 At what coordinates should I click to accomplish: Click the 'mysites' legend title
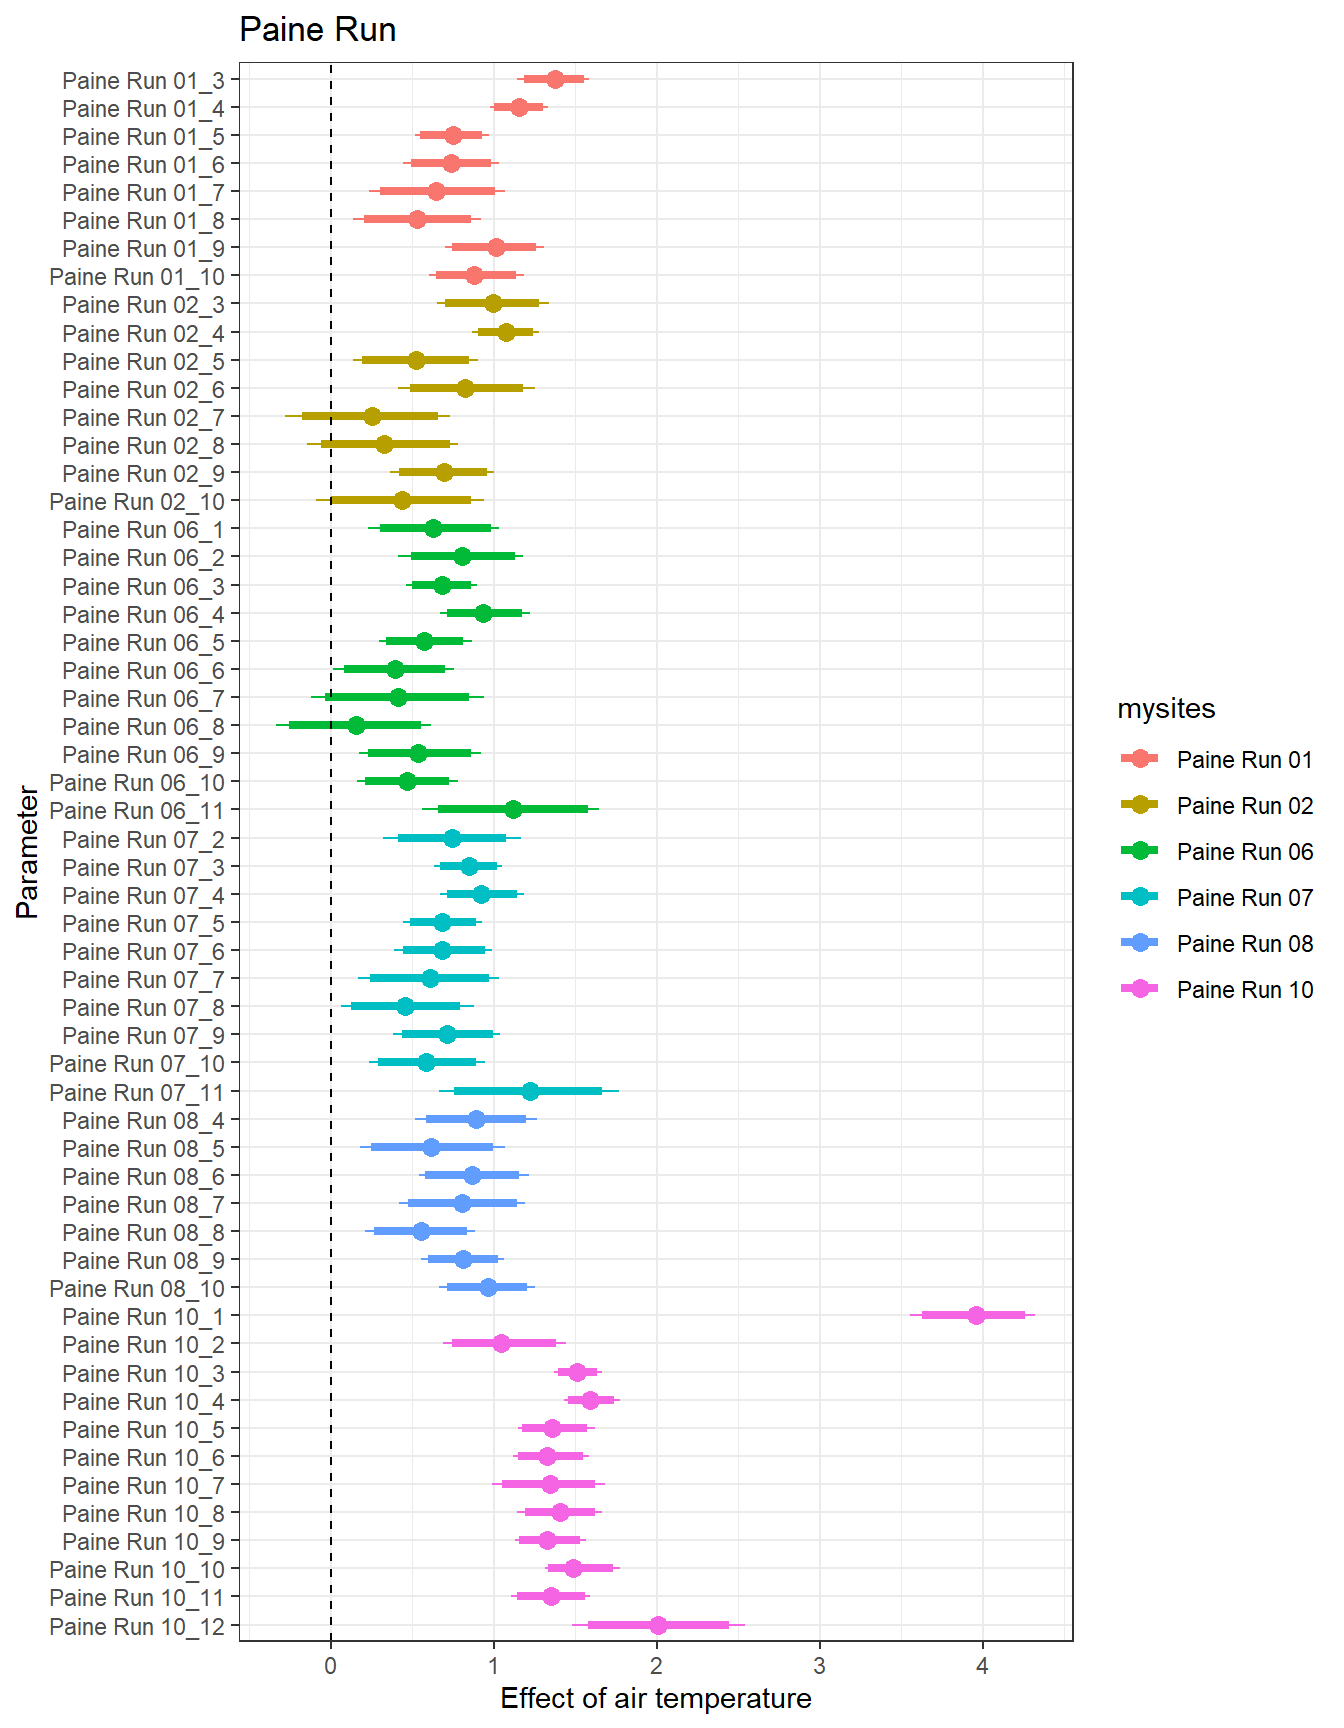[x=1166, y=709]
